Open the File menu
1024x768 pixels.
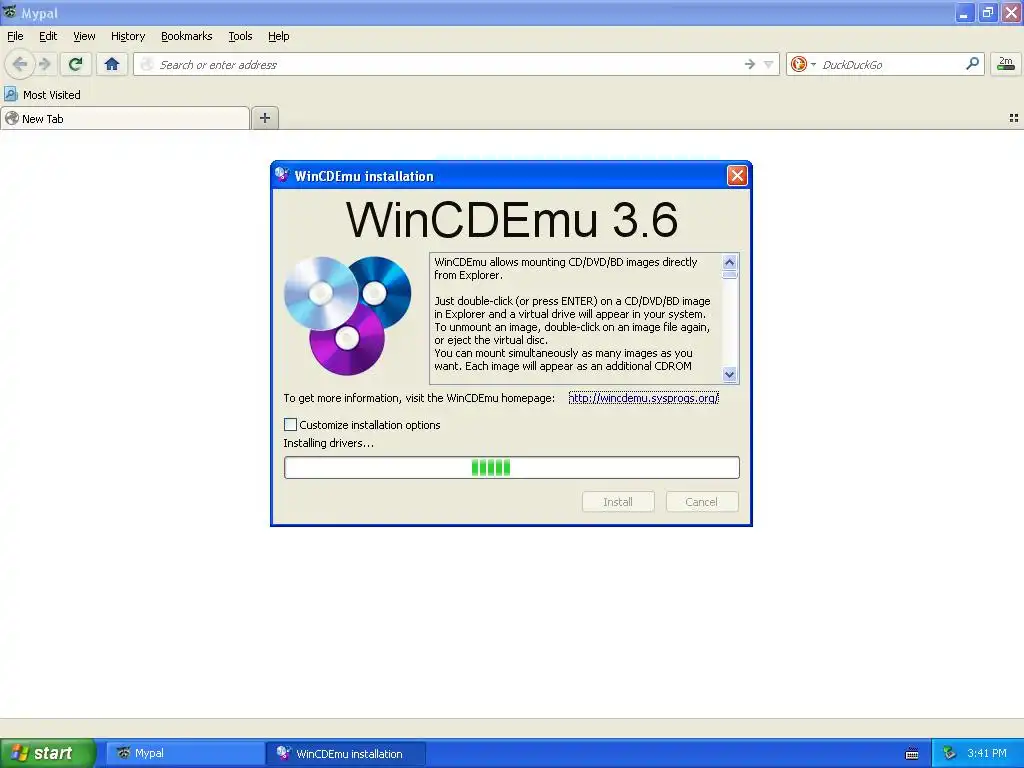(15, 37)
